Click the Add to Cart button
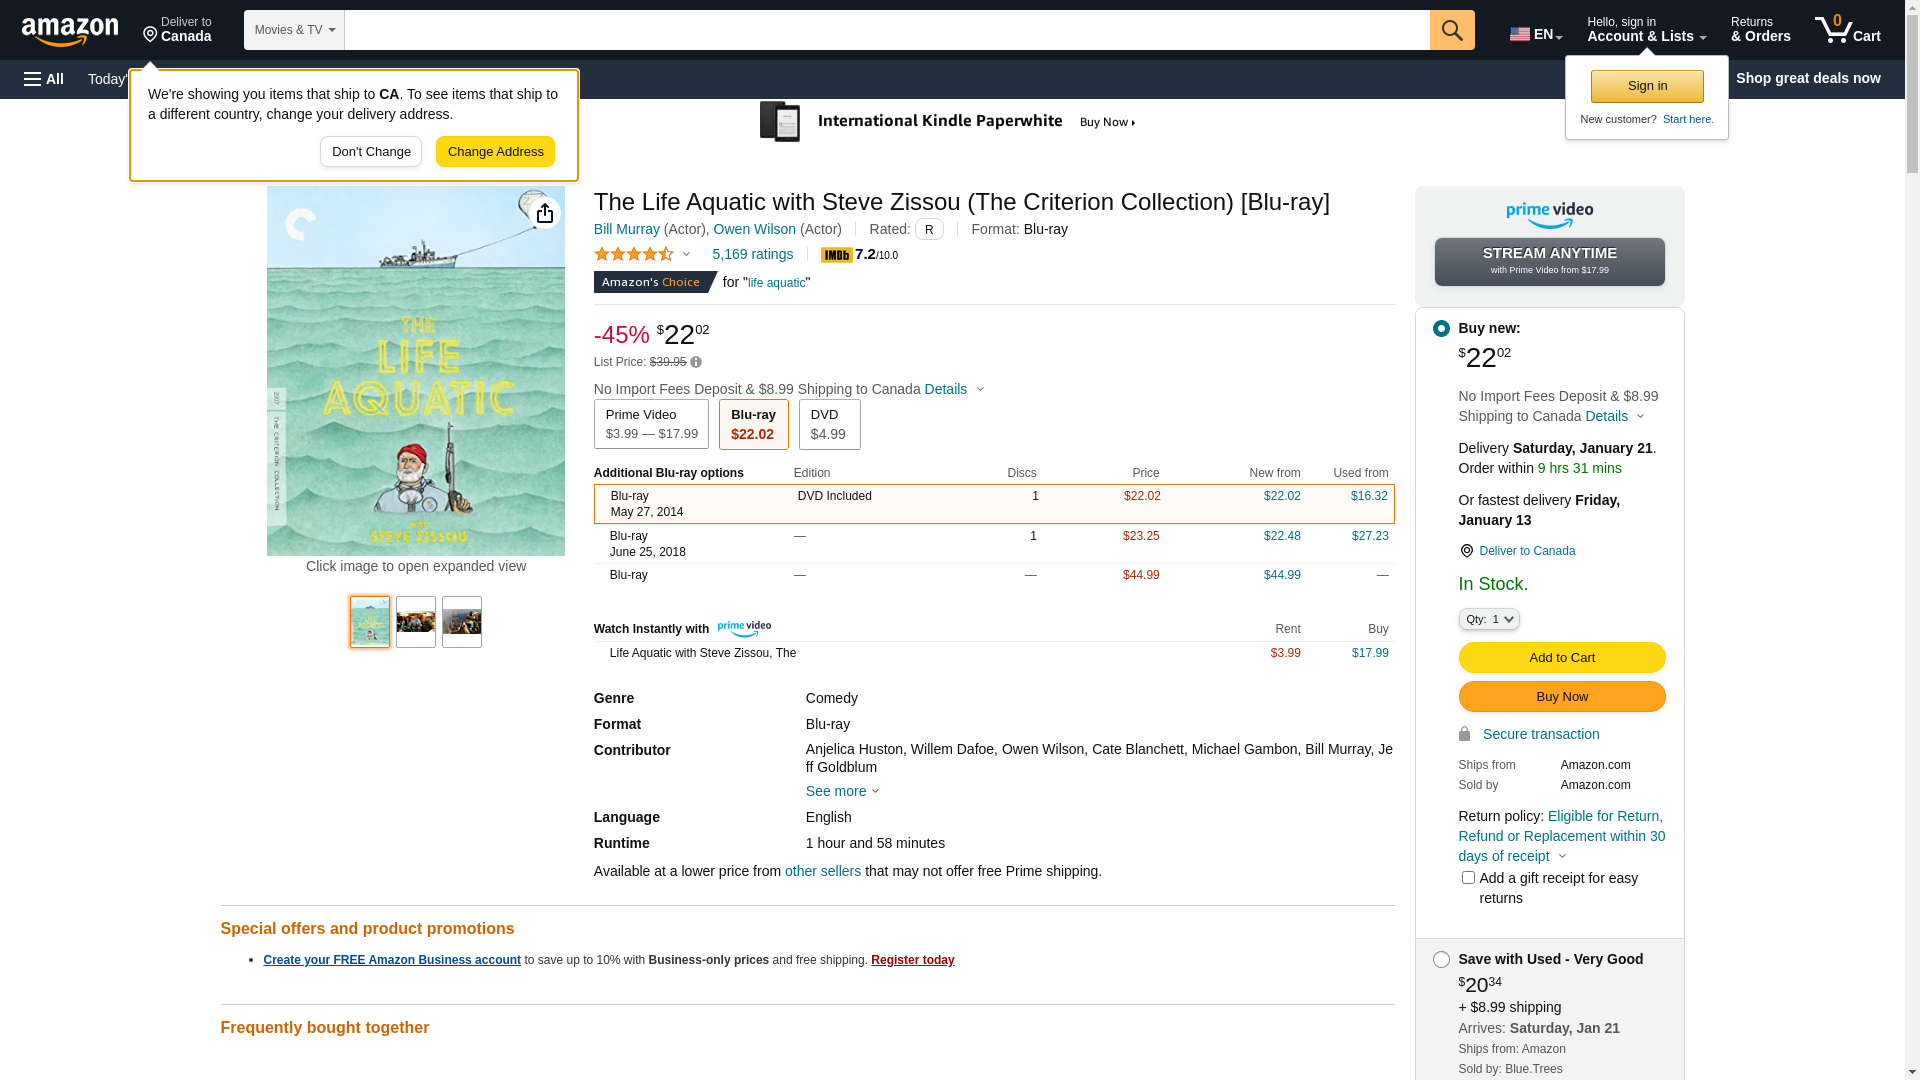Screen dimensions: 1920x1080 [x=1561, y=658]
